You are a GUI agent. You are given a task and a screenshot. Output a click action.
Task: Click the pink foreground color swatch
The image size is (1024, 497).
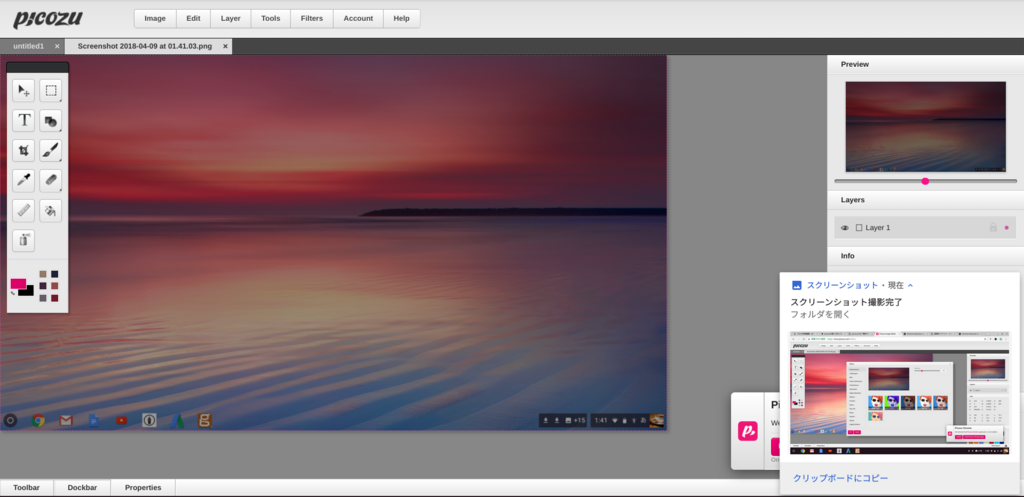[18, 283]
